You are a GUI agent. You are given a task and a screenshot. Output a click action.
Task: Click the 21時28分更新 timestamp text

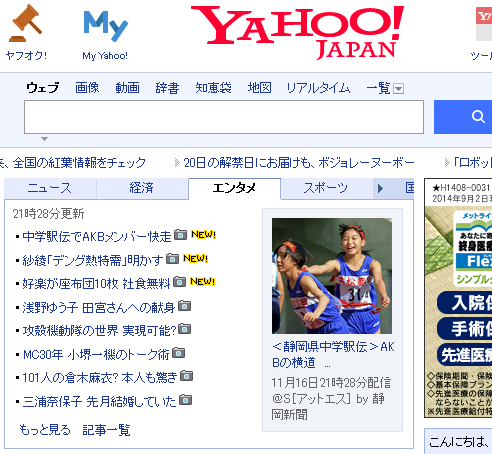pyautogui.click(x=48, y=214)
